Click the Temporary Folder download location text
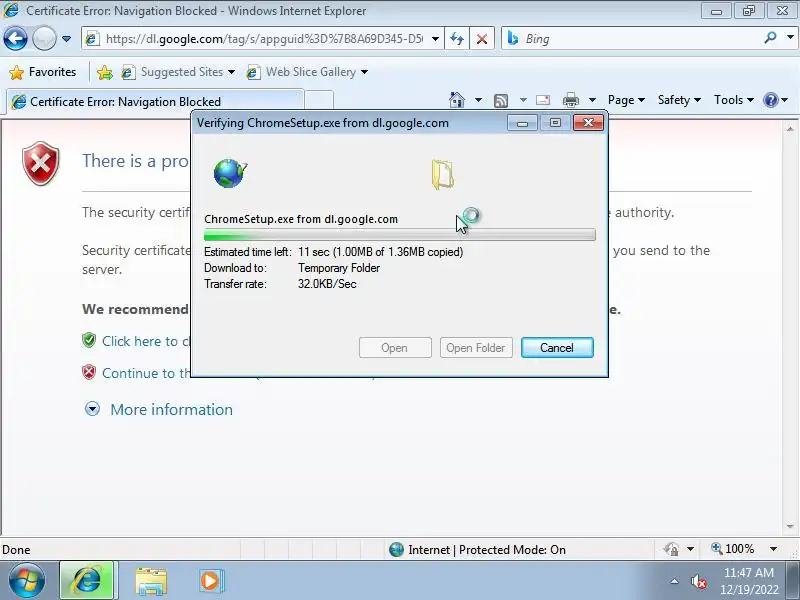This screenshot has height=600, width=800. click(339, 268)
